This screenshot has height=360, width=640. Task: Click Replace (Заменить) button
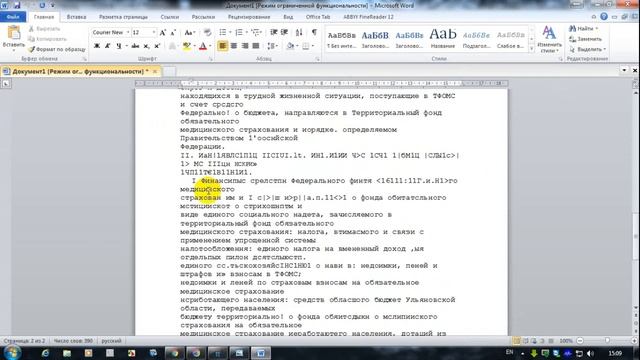[x=586, y=39]
